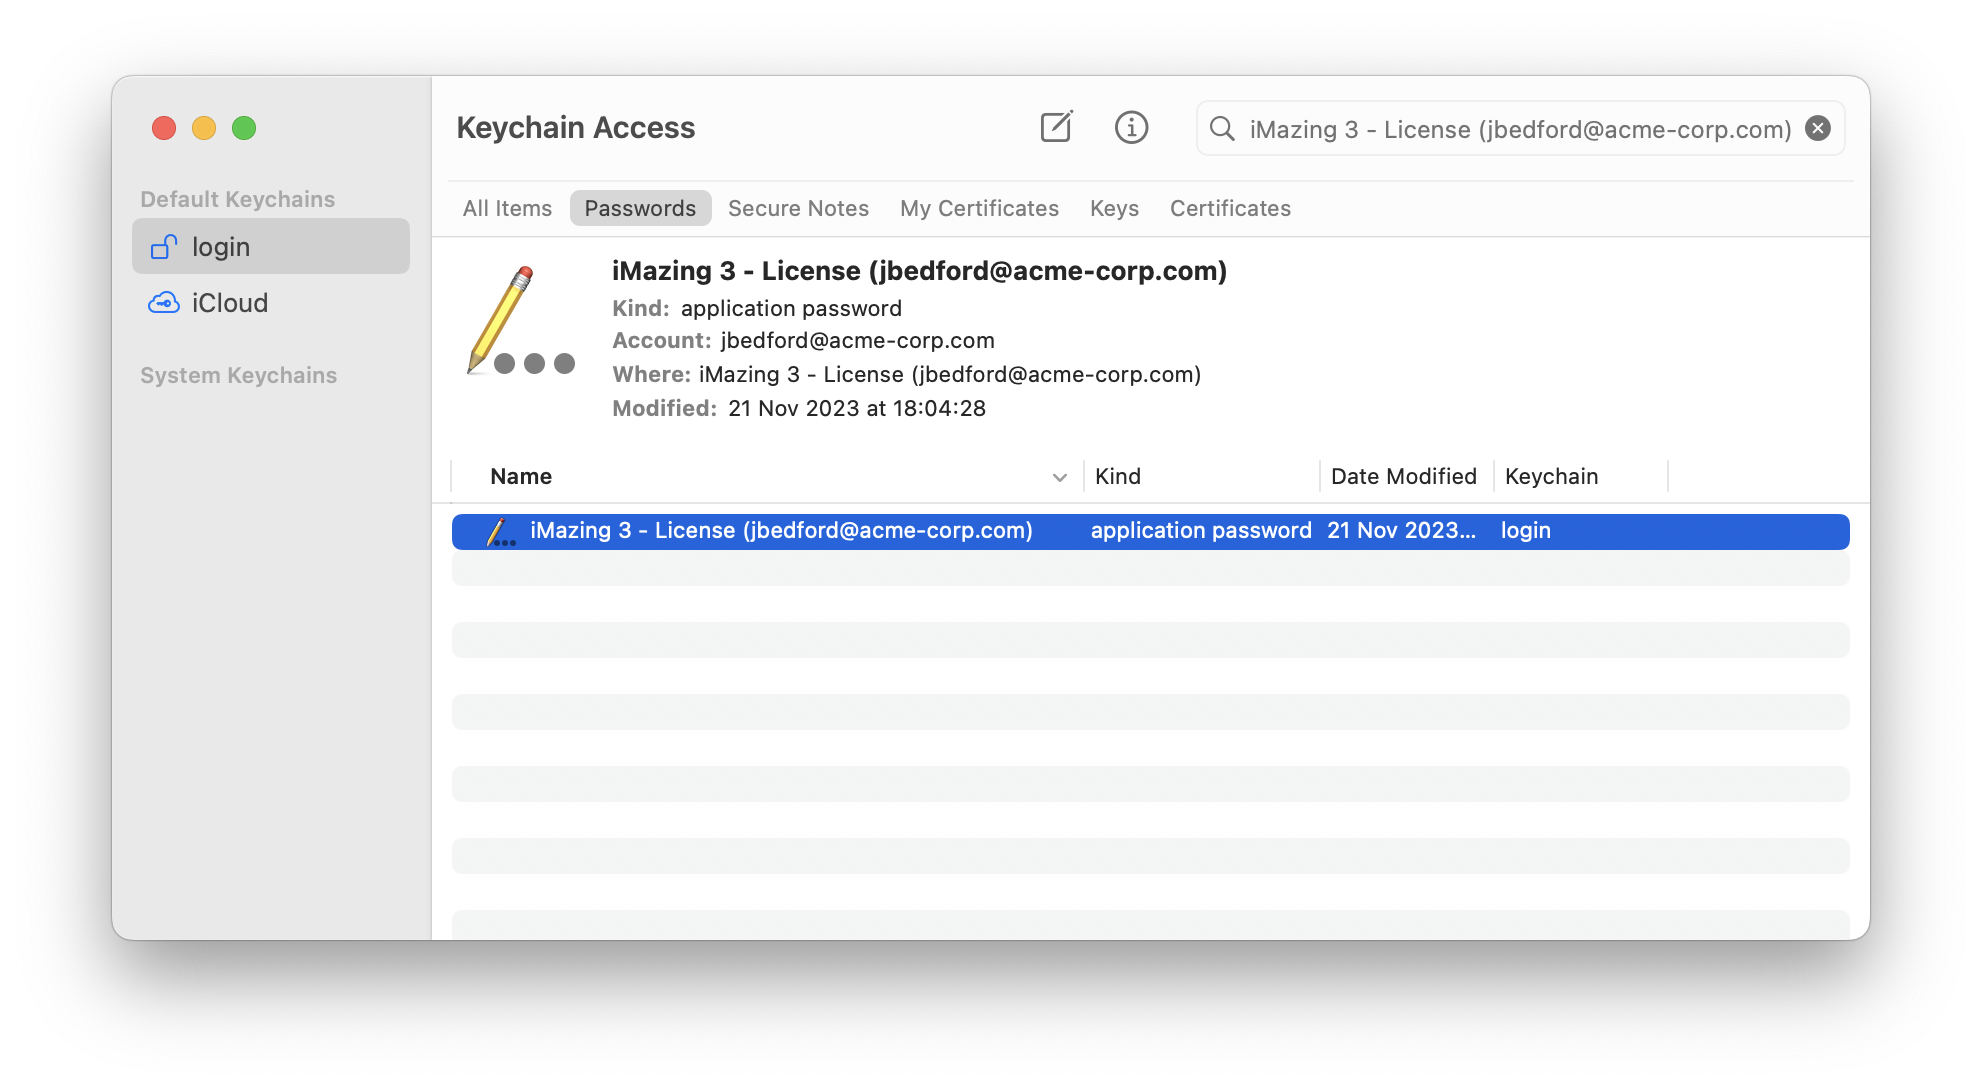Toggle sort order chevron in Name column

(x=1060, y=477)
